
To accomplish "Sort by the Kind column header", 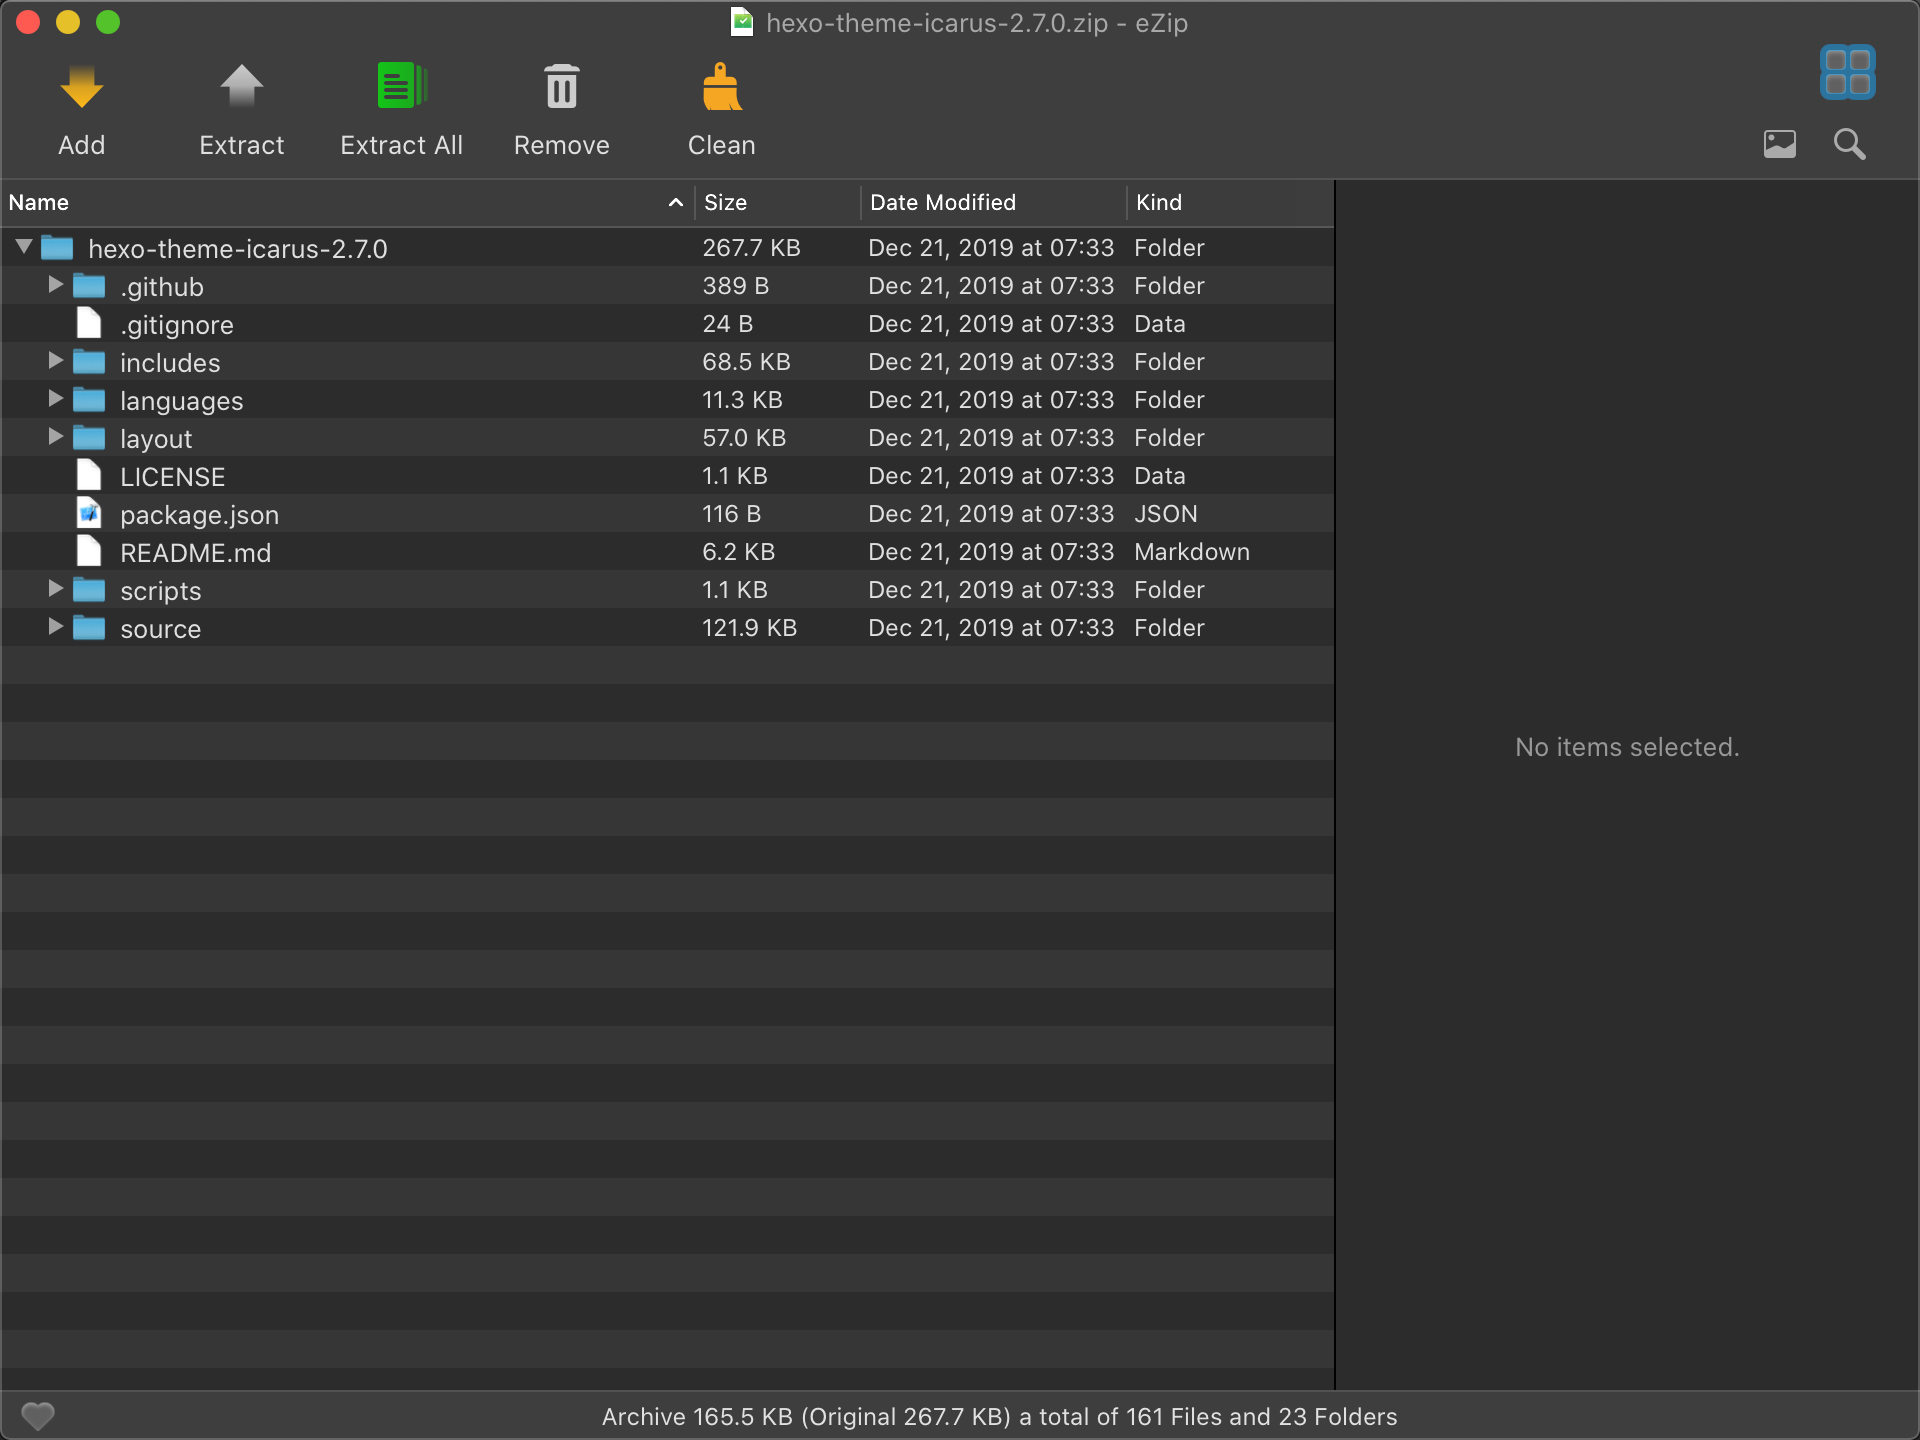I will pyautogui.click(x=1231, y=203).
